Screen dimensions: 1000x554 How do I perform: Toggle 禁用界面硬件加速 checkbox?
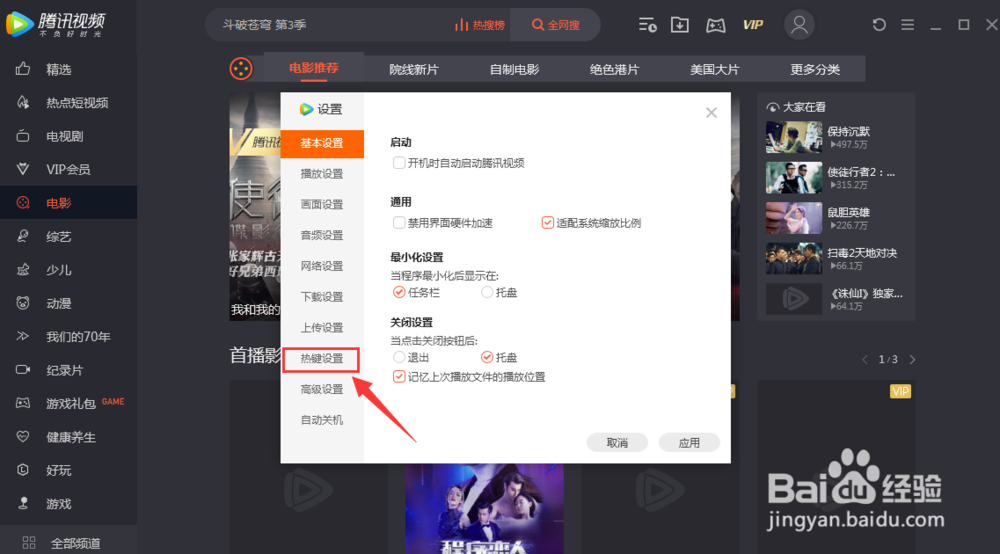coord(399,222)
